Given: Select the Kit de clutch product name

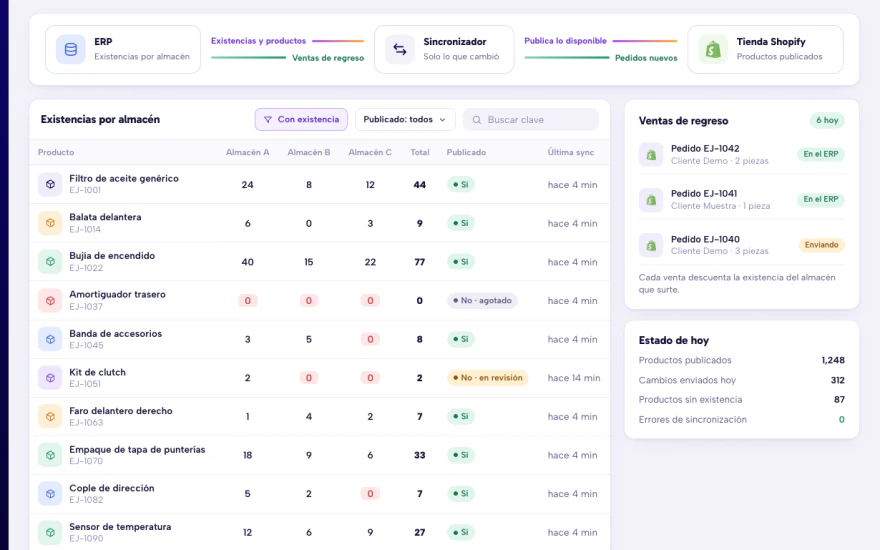Looking at the screenshot, I should (x=97, y=372).
